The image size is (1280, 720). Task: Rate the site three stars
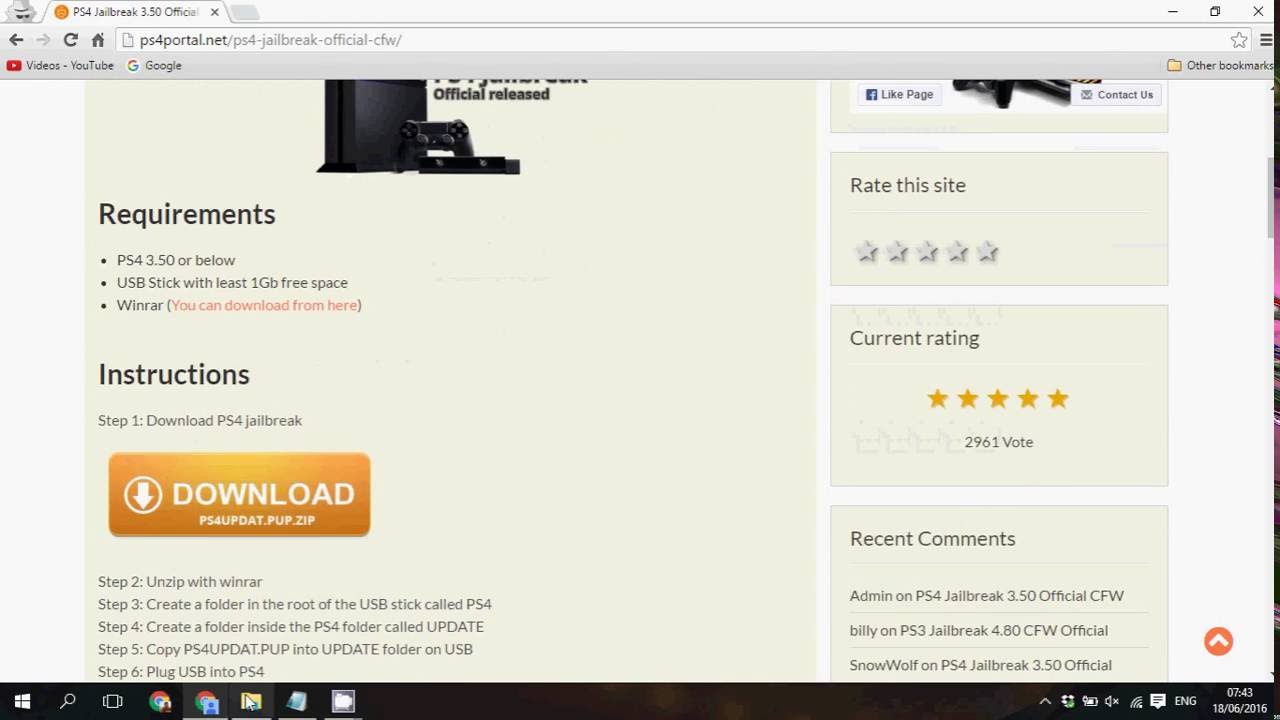coord(927,252)
